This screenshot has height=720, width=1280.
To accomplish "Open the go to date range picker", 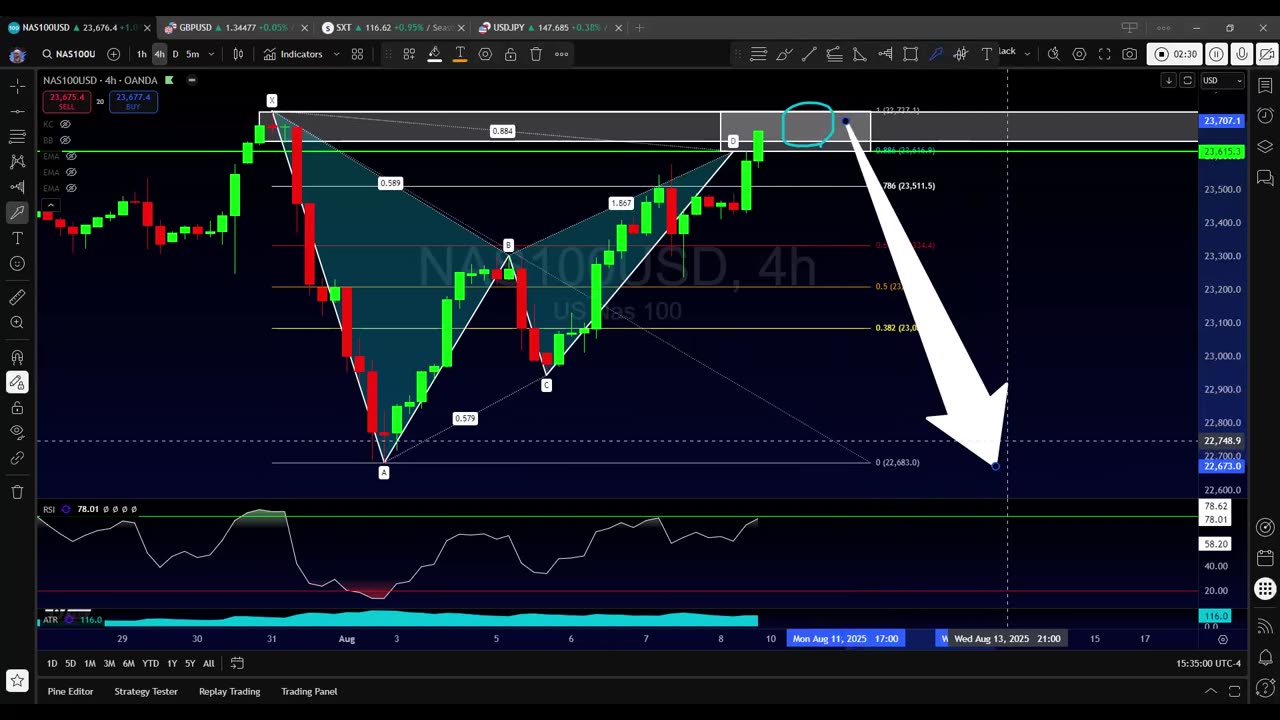I will [237, 663].
